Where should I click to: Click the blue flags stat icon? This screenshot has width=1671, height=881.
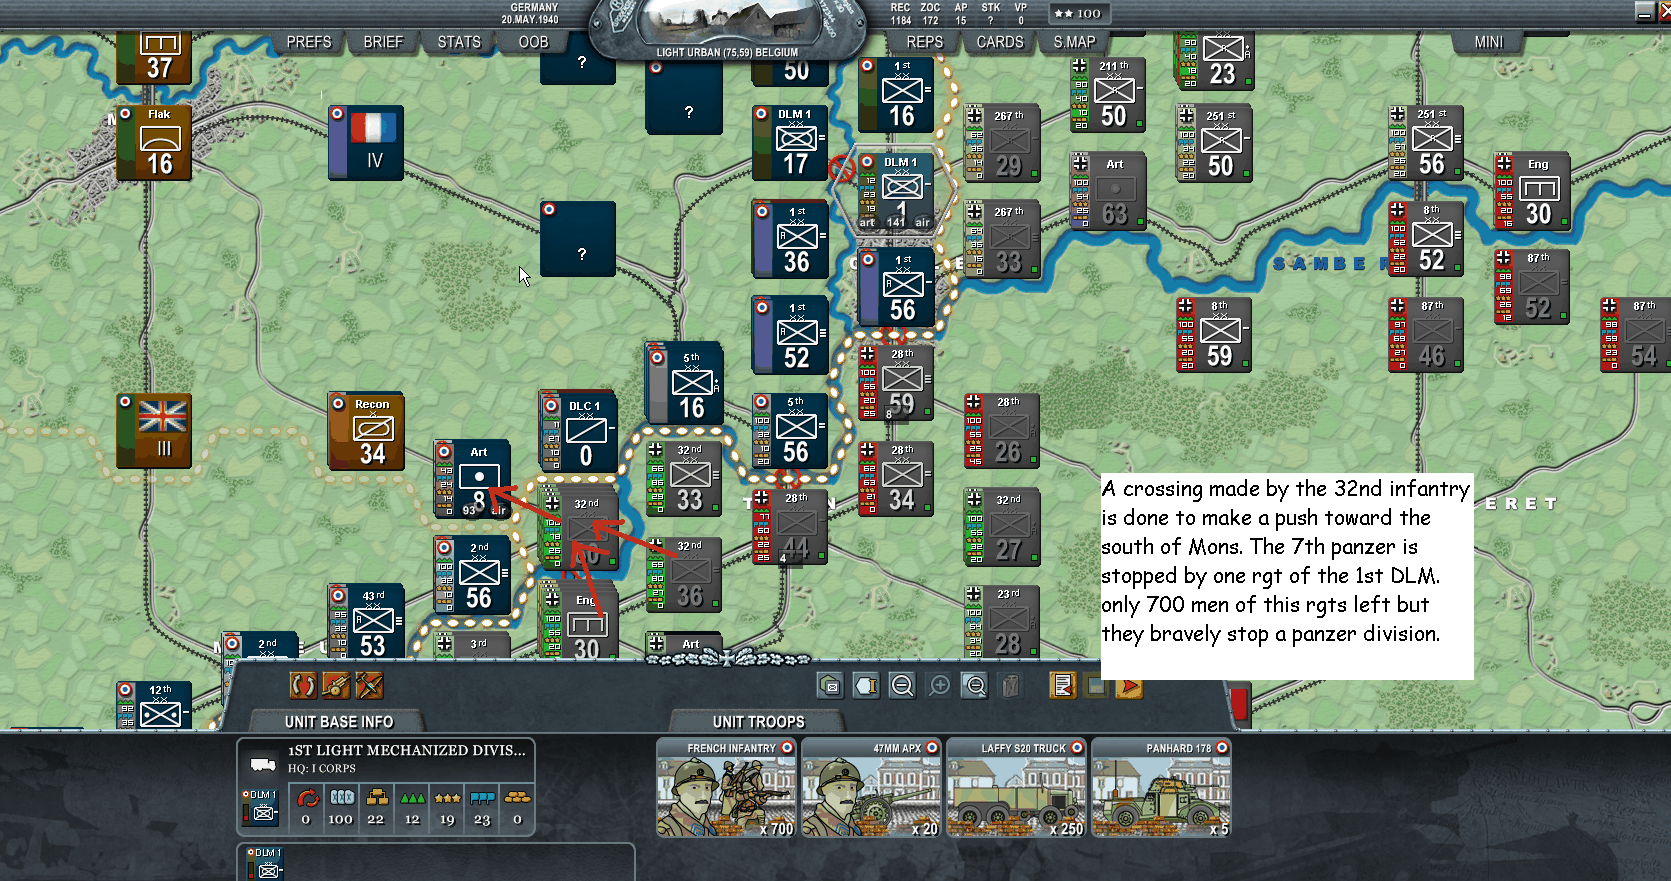[x=482, y=797]
